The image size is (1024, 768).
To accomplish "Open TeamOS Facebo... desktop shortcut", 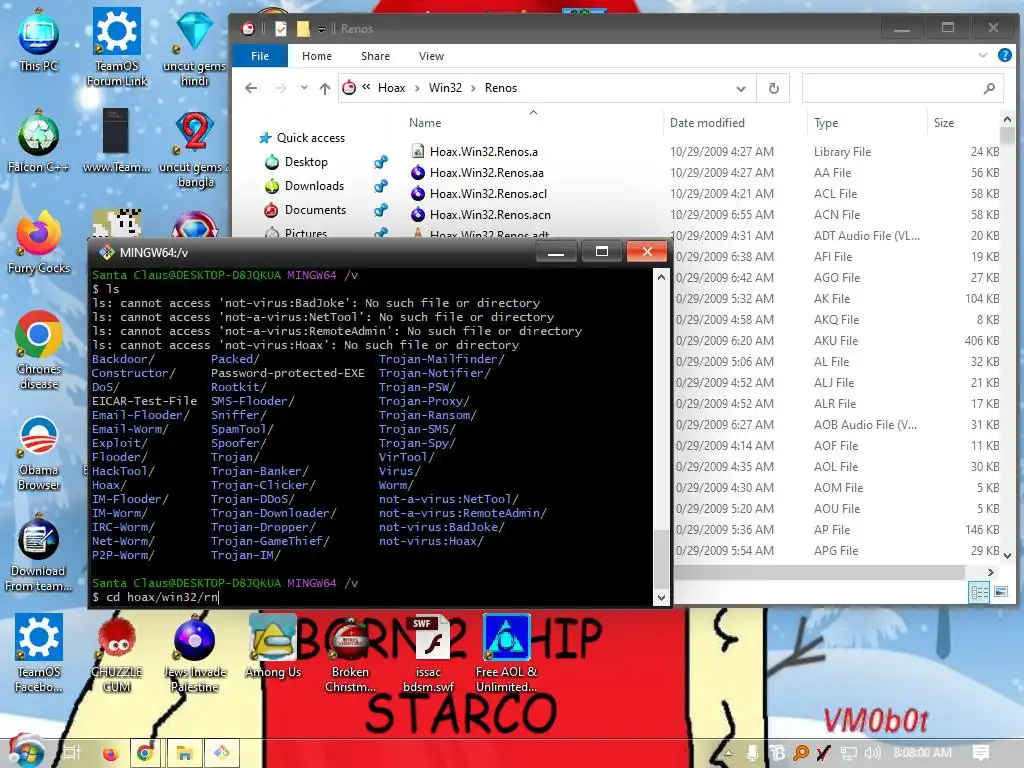I will click(39, 653).
